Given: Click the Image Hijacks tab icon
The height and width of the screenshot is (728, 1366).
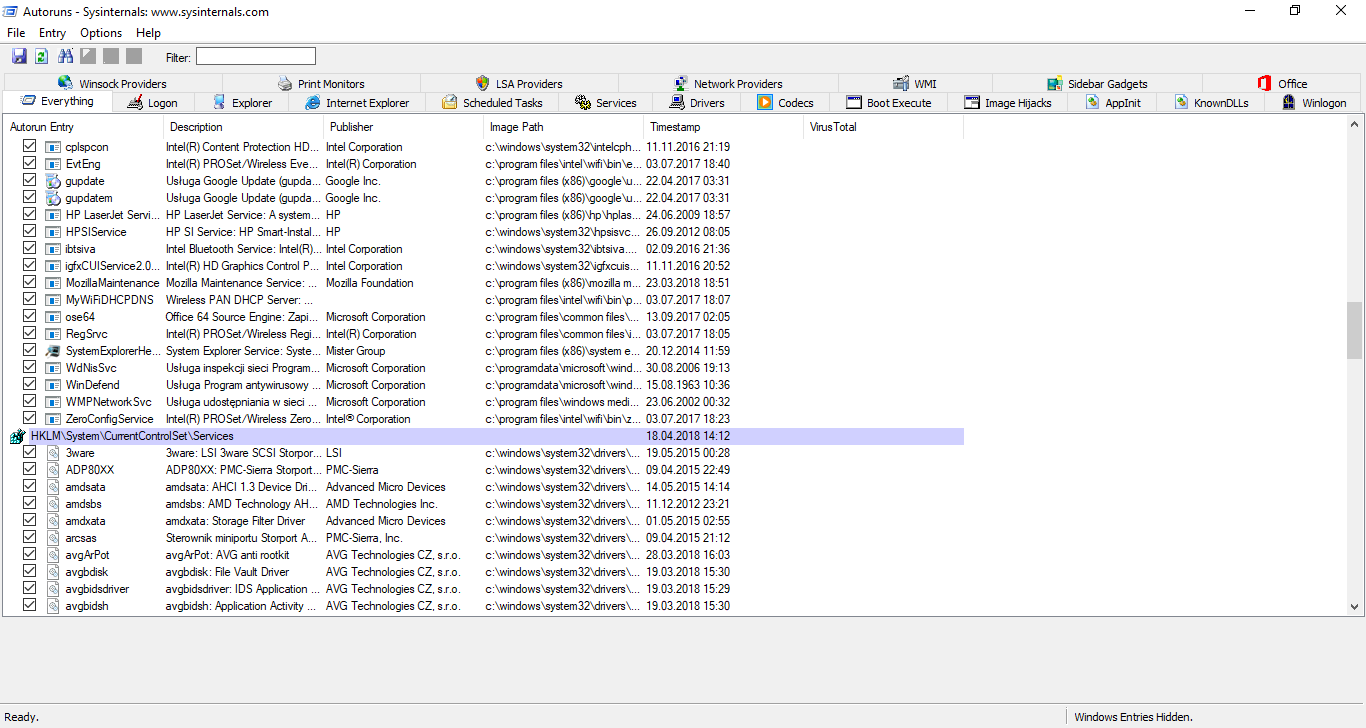Looking at the screenshot, I should 972,102.
